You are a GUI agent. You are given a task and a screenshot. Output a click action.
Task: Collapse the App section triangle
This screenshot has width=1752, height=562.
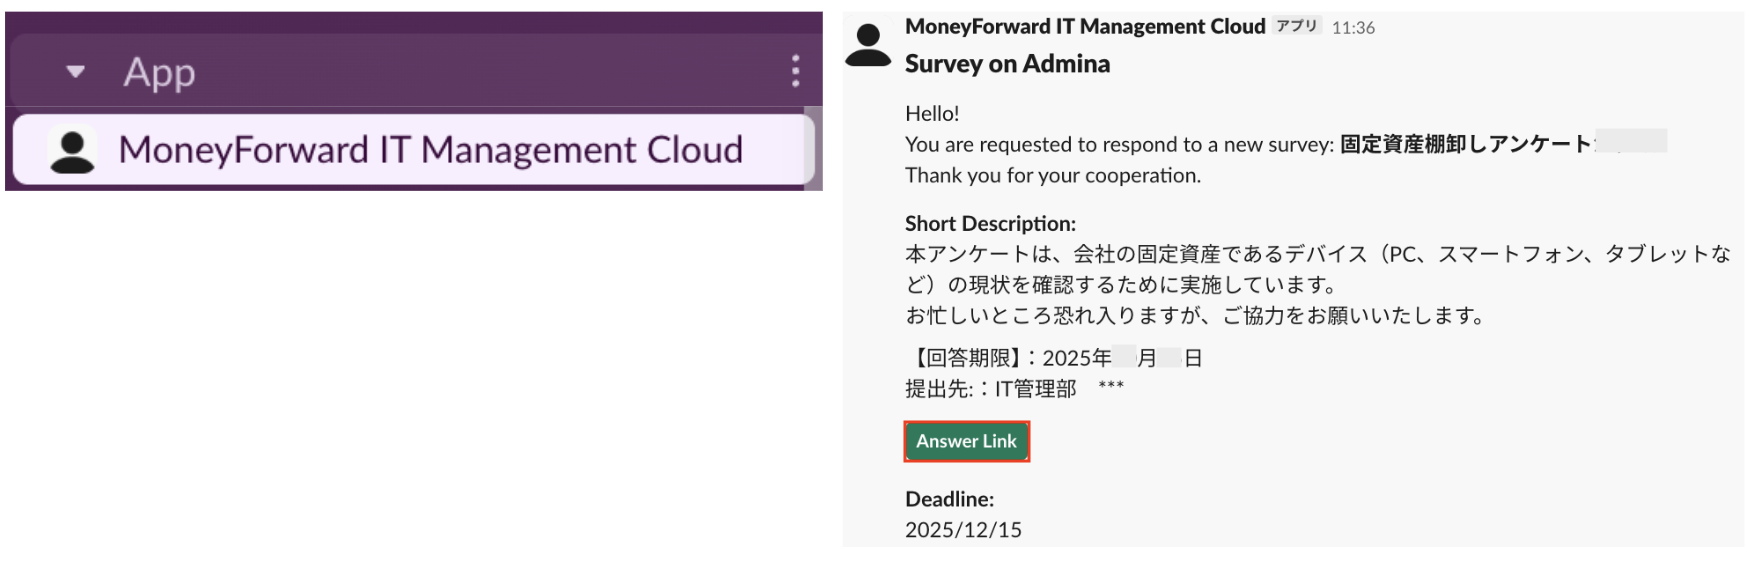click(75, 72)
